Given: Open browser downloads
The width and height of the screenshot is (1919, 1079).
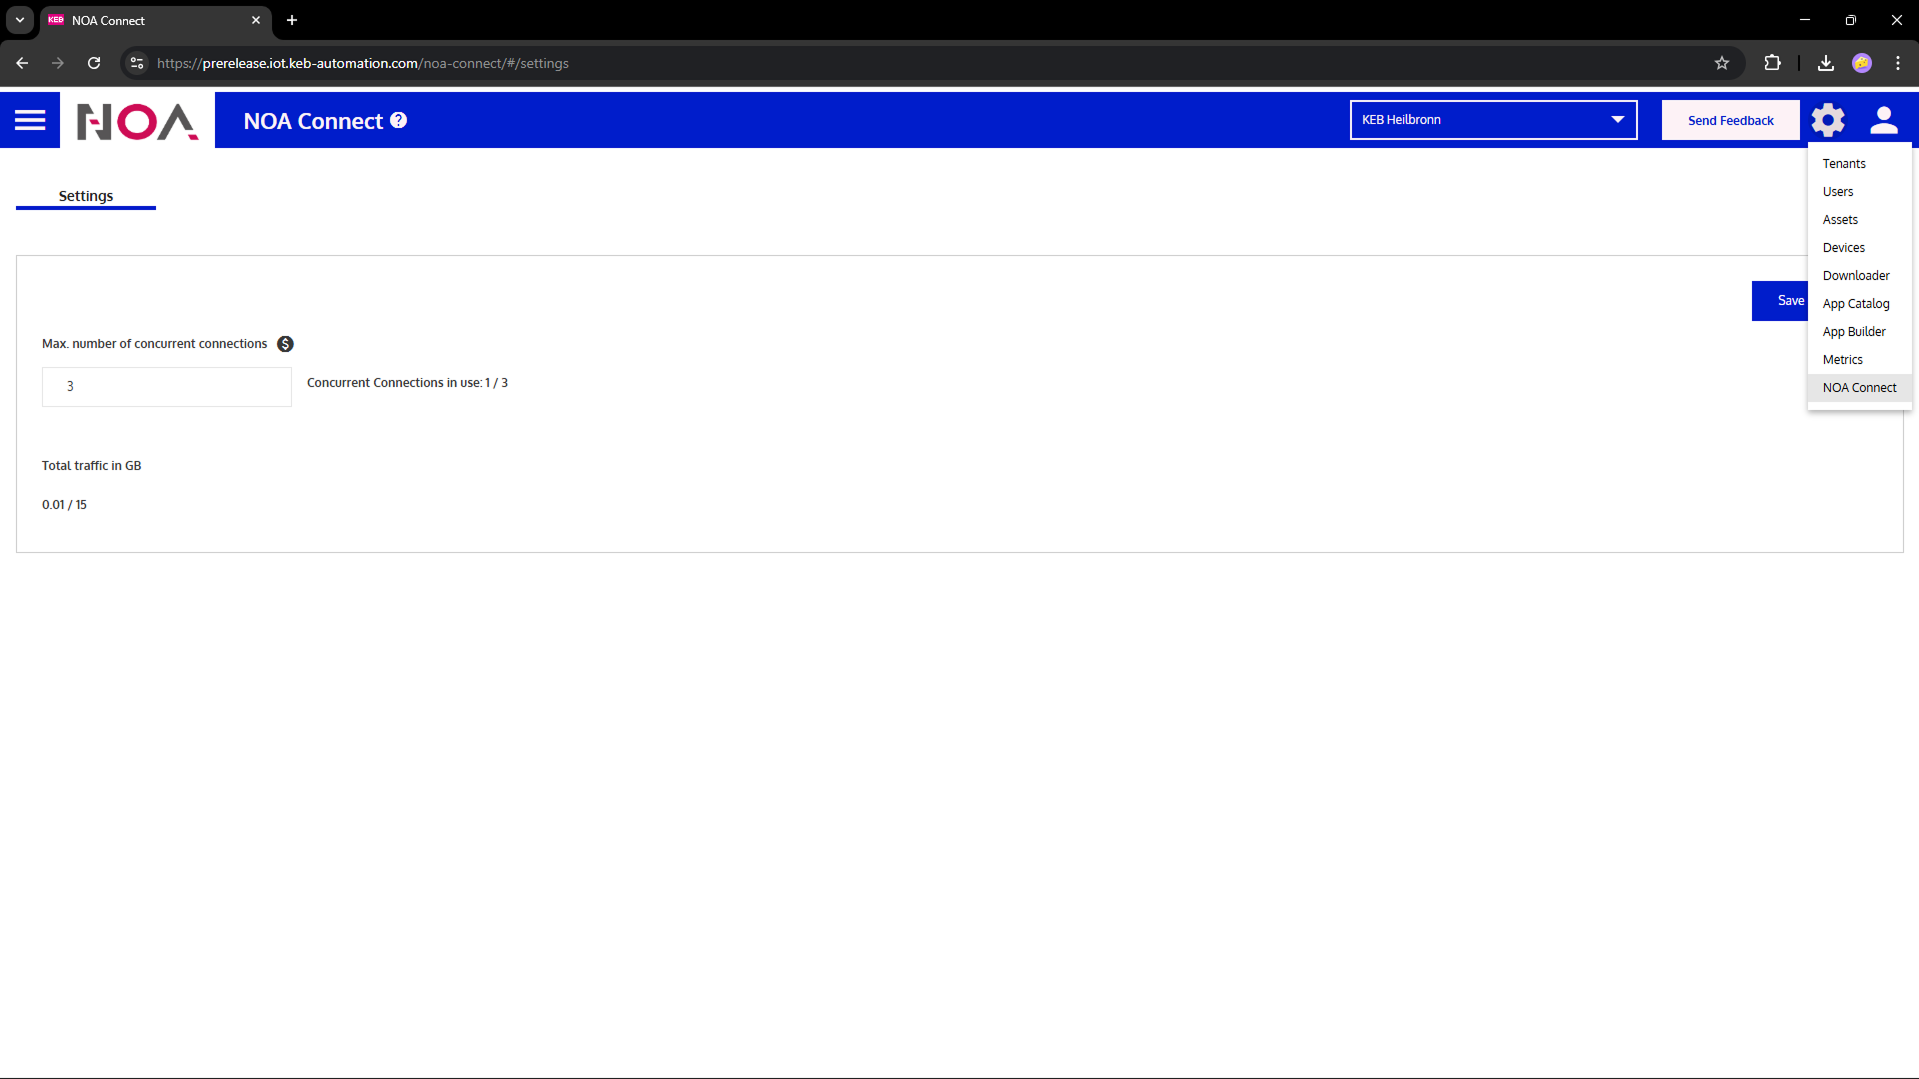Looking at the screenshot, I should coord(1825,63).
